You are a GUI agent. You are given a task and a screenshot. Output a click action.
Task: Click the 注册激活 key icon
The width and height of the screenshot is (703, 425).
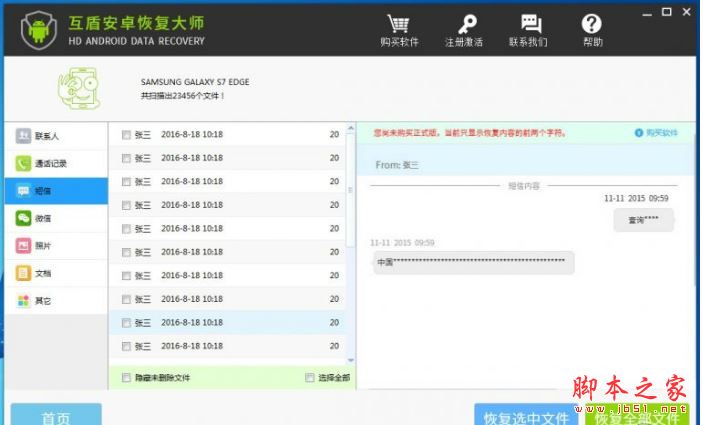pyautogui.click(x=467, y=24)
